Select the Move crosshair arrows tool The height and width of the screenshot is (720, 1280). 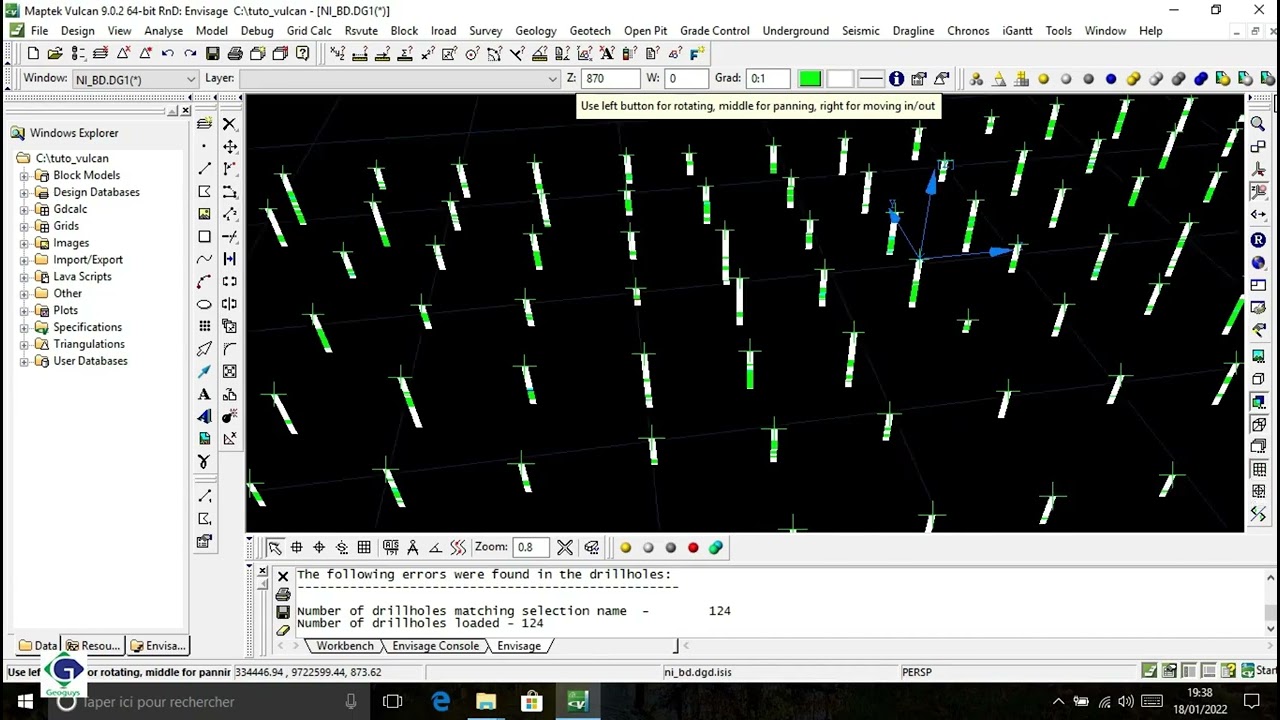[230, 146]
